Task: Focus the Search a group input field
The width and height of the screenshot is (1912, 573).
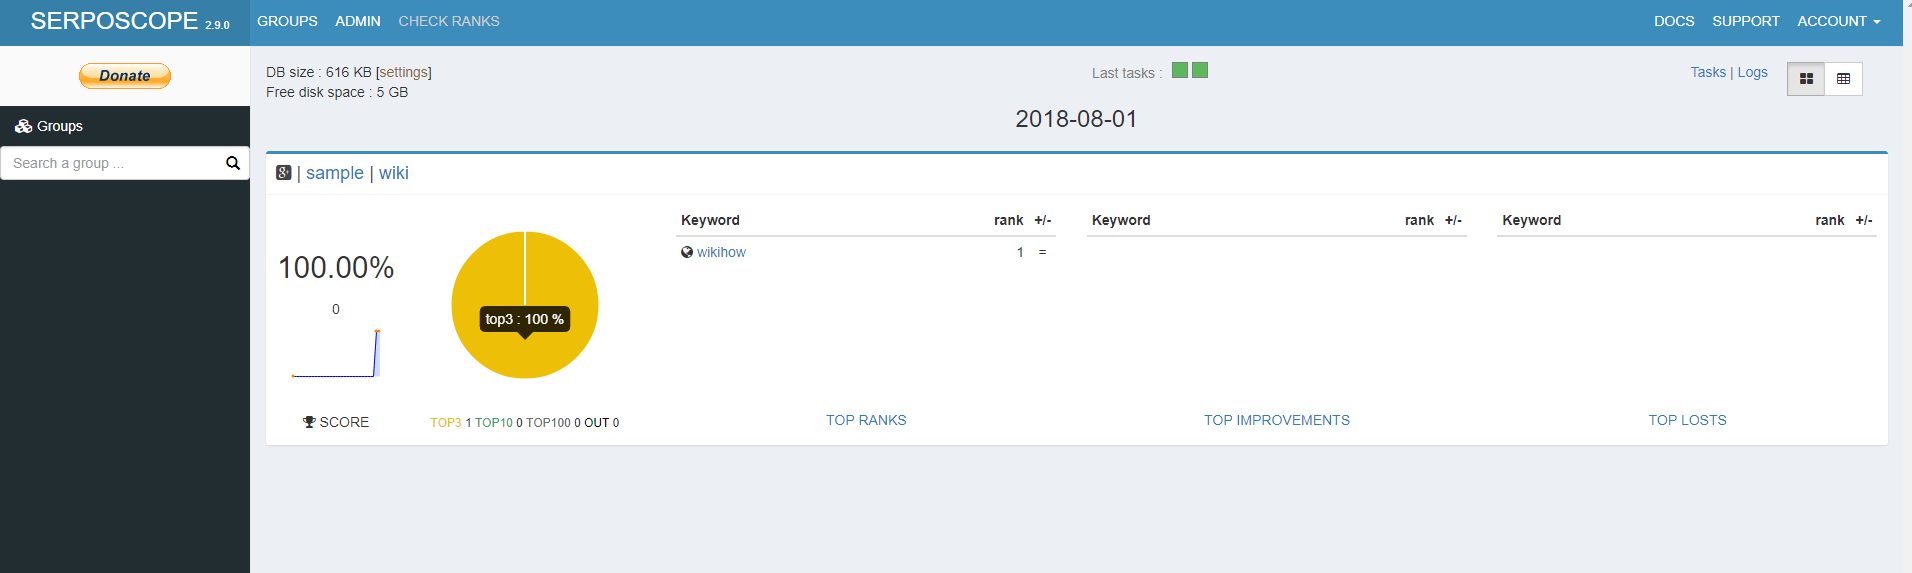Action: point(113,163)
